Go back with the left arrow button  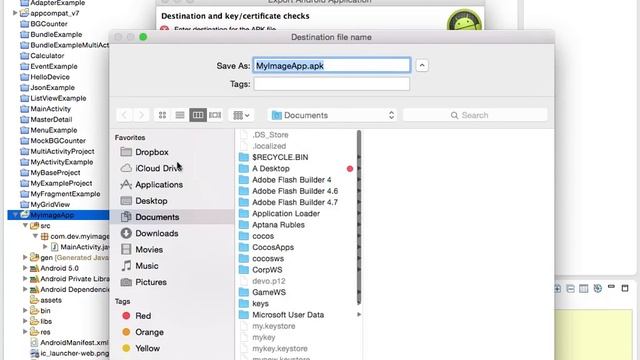point(124,115)
